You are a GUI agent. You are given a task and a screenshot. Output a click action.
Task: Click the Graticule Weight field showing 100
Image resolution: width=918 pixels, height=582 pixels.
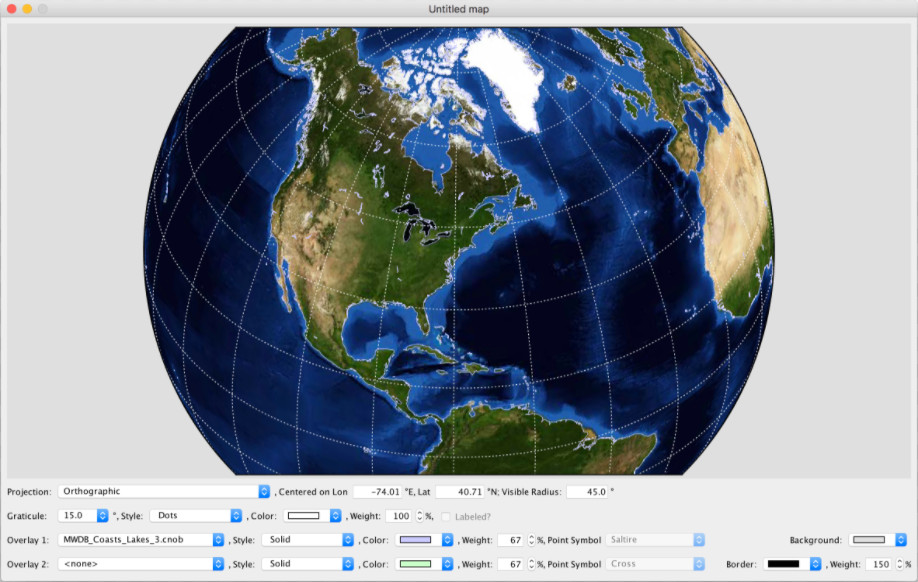(400, 516)
